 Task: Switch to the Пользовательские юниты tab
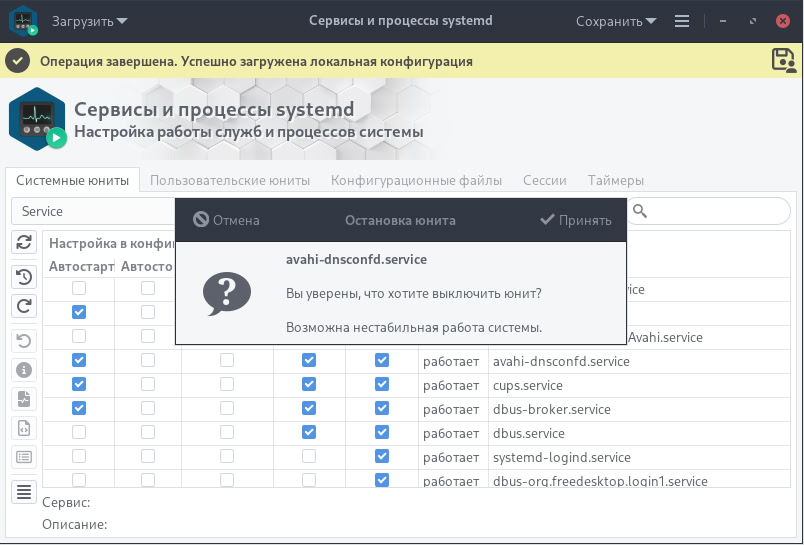[230, 181]
